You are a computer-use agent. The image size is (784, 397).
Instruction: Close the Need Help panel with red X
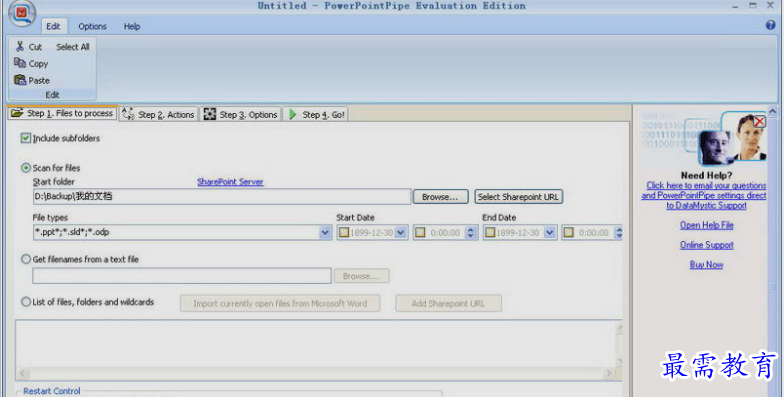760,122
